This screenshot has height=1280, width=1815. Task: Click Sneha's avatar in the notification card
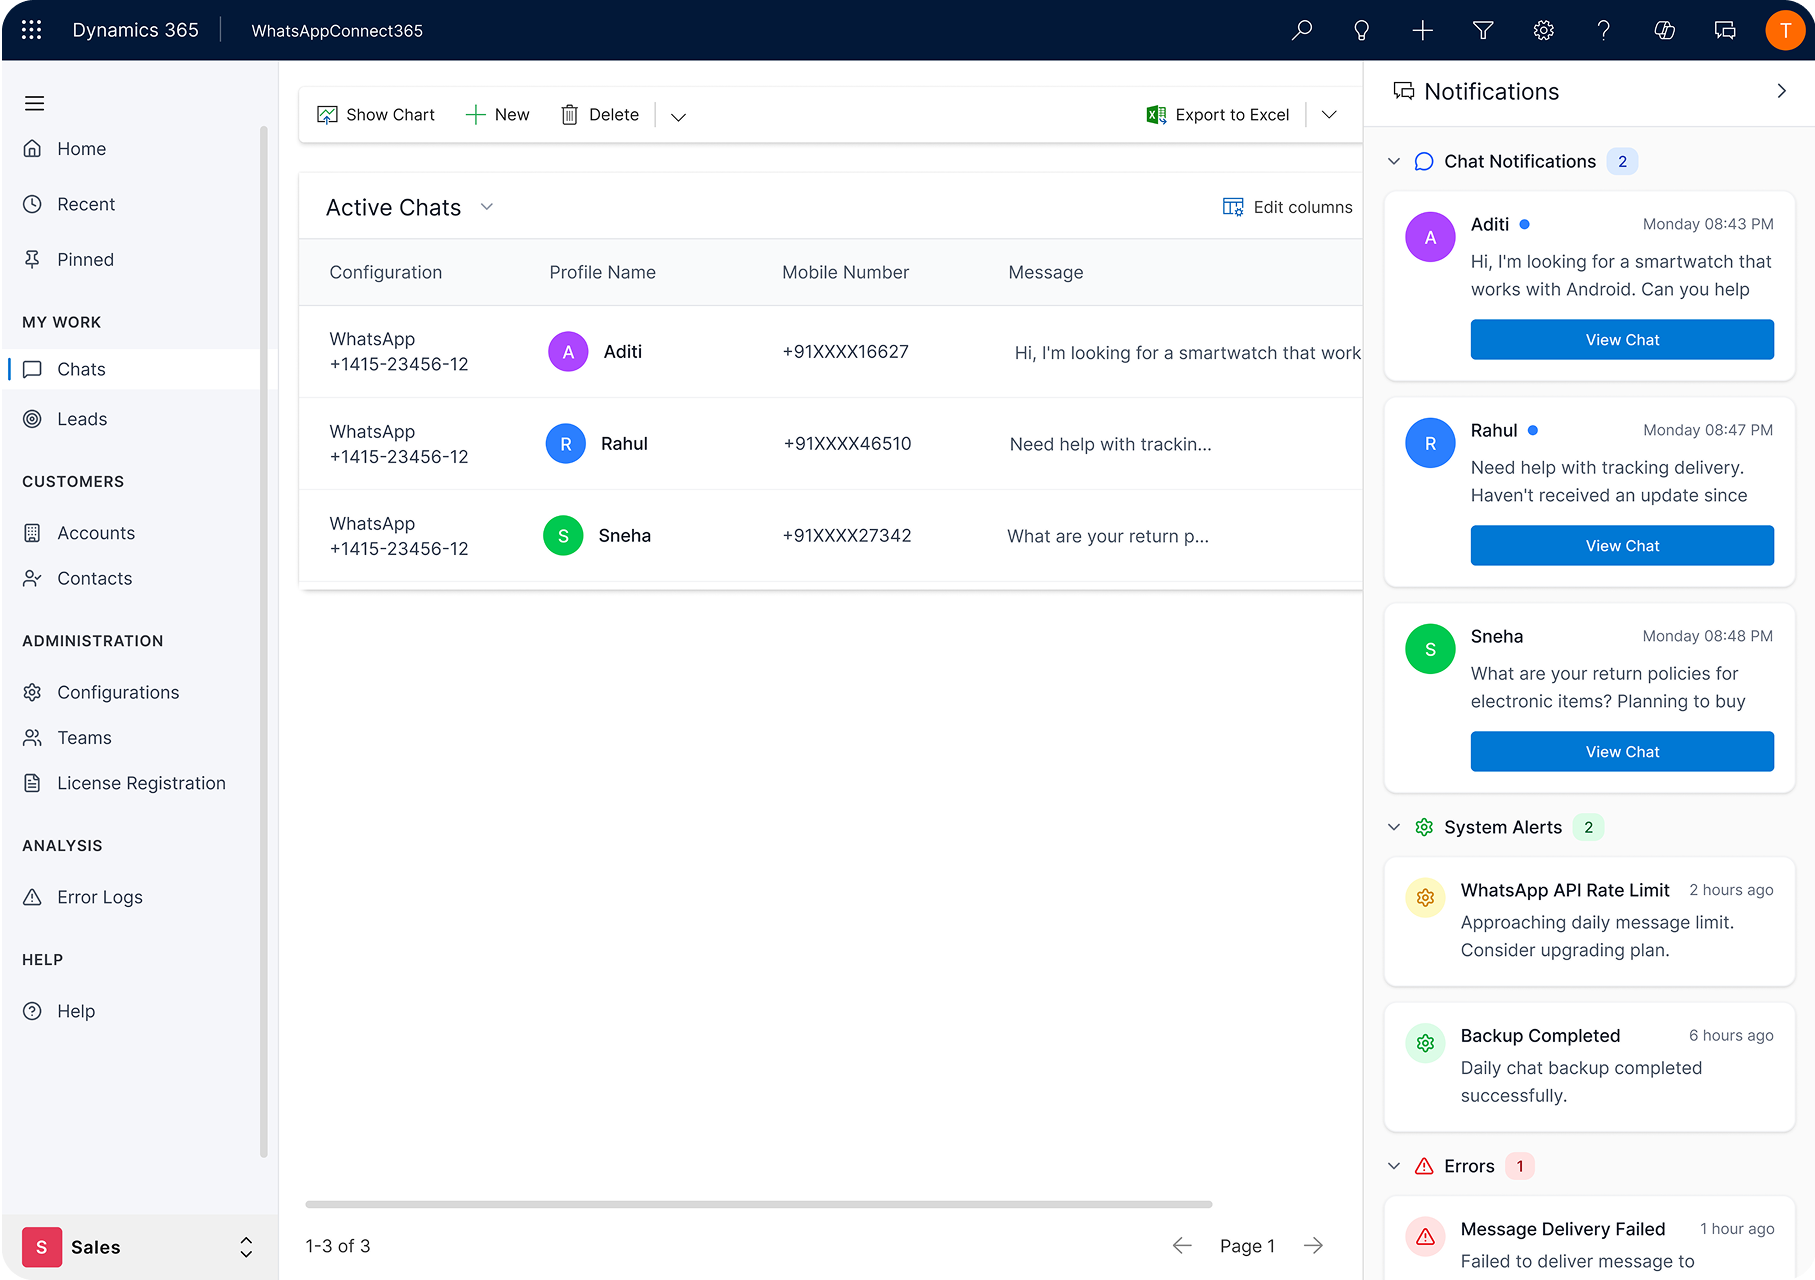pyautogui.click(x=1430, y=649)
